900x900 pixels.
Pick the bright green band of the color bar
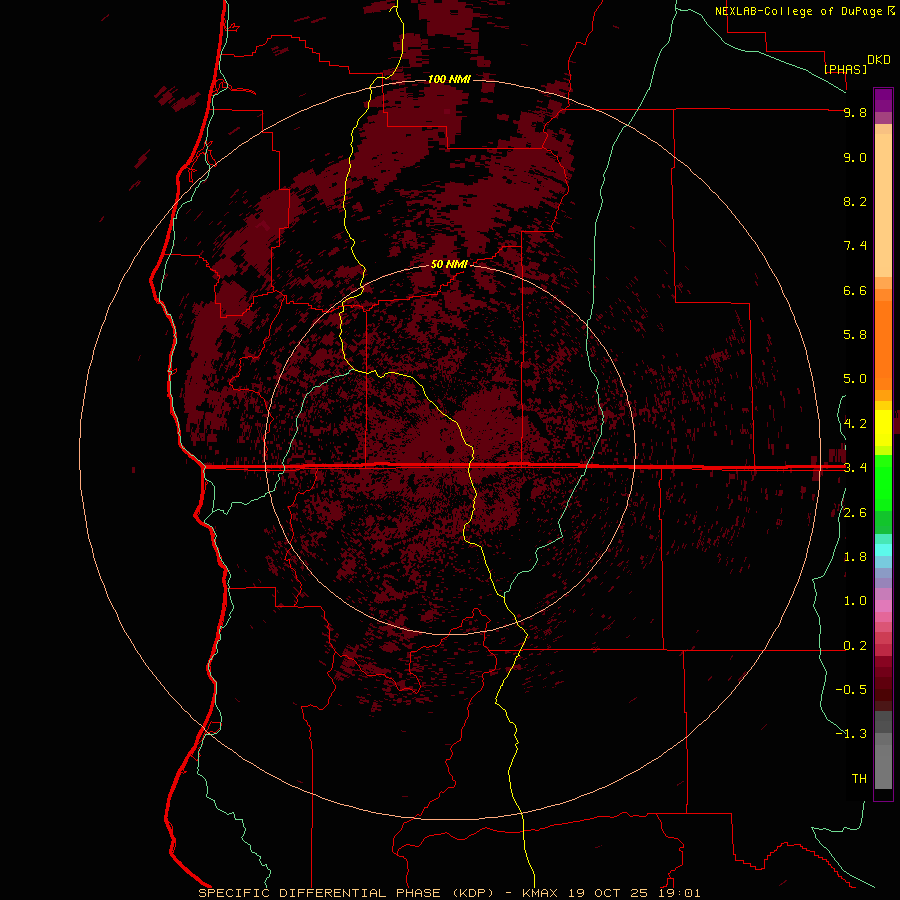(883, 482)
